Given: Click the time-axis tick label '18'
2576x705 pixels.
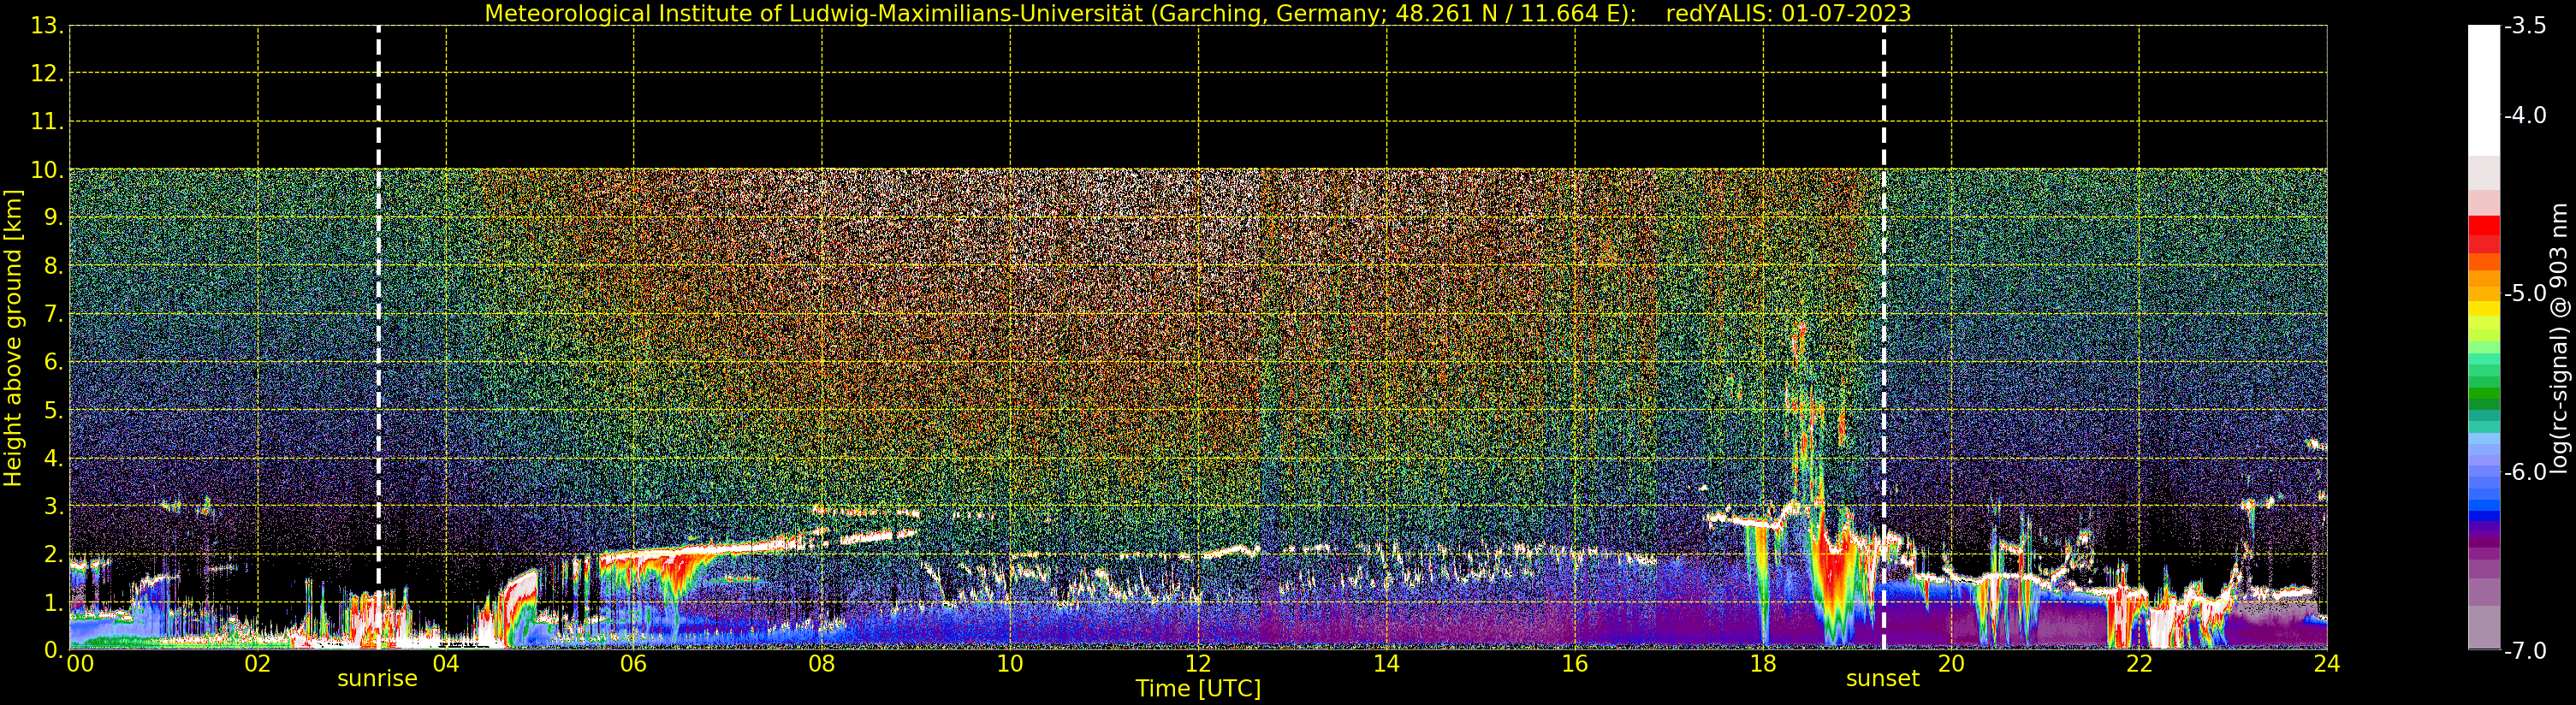Looking at the screenshot, I should [x=1763, y=664].
